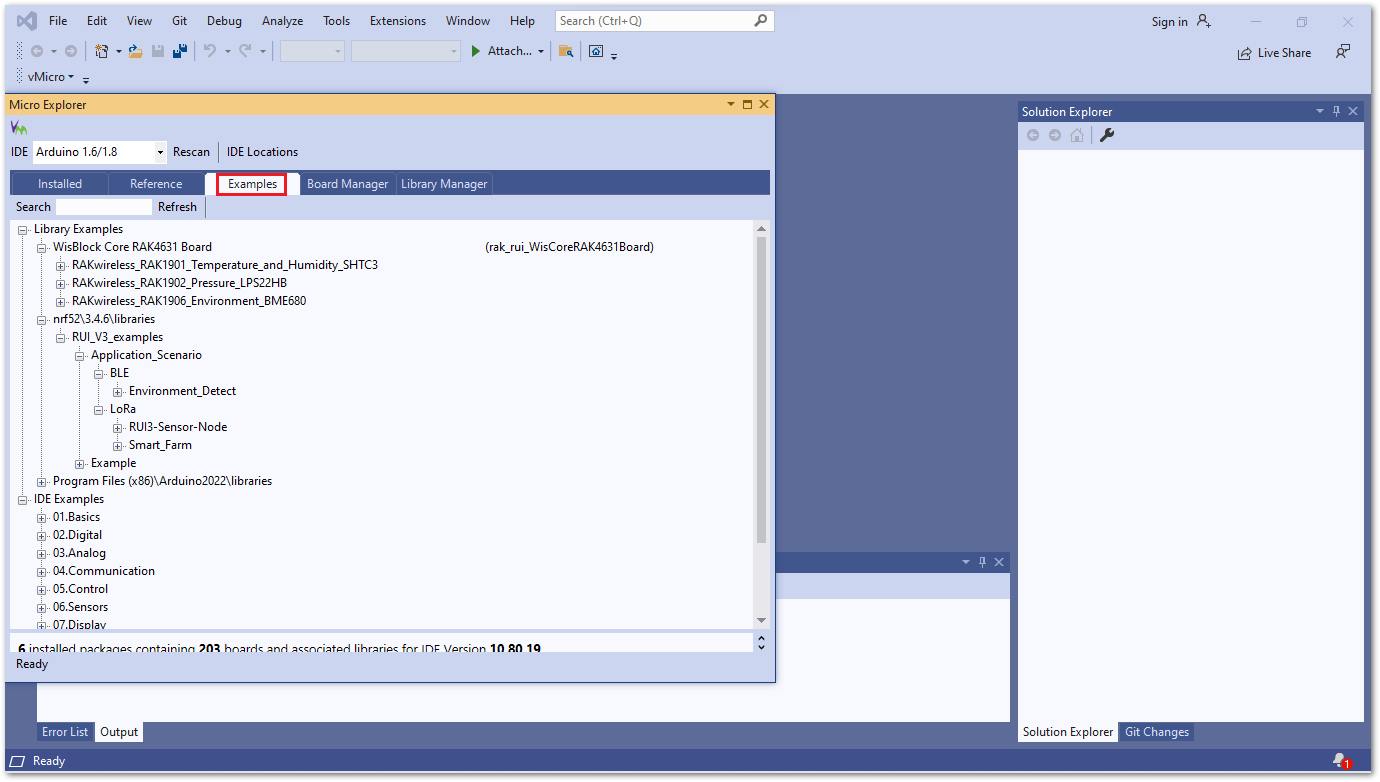Open the Attach button dropdown arrow
Screen dimensions: 1380x782
point(541,51)
